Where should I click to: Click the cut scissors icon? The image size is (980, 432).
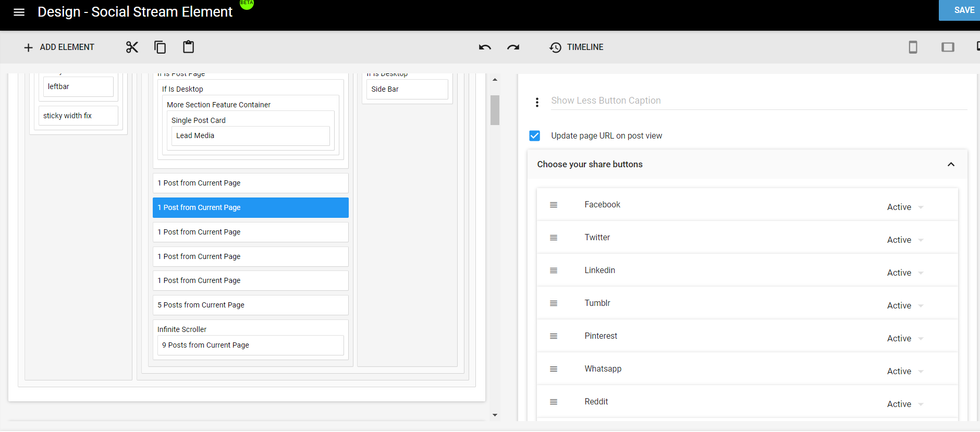click(132, 47)
